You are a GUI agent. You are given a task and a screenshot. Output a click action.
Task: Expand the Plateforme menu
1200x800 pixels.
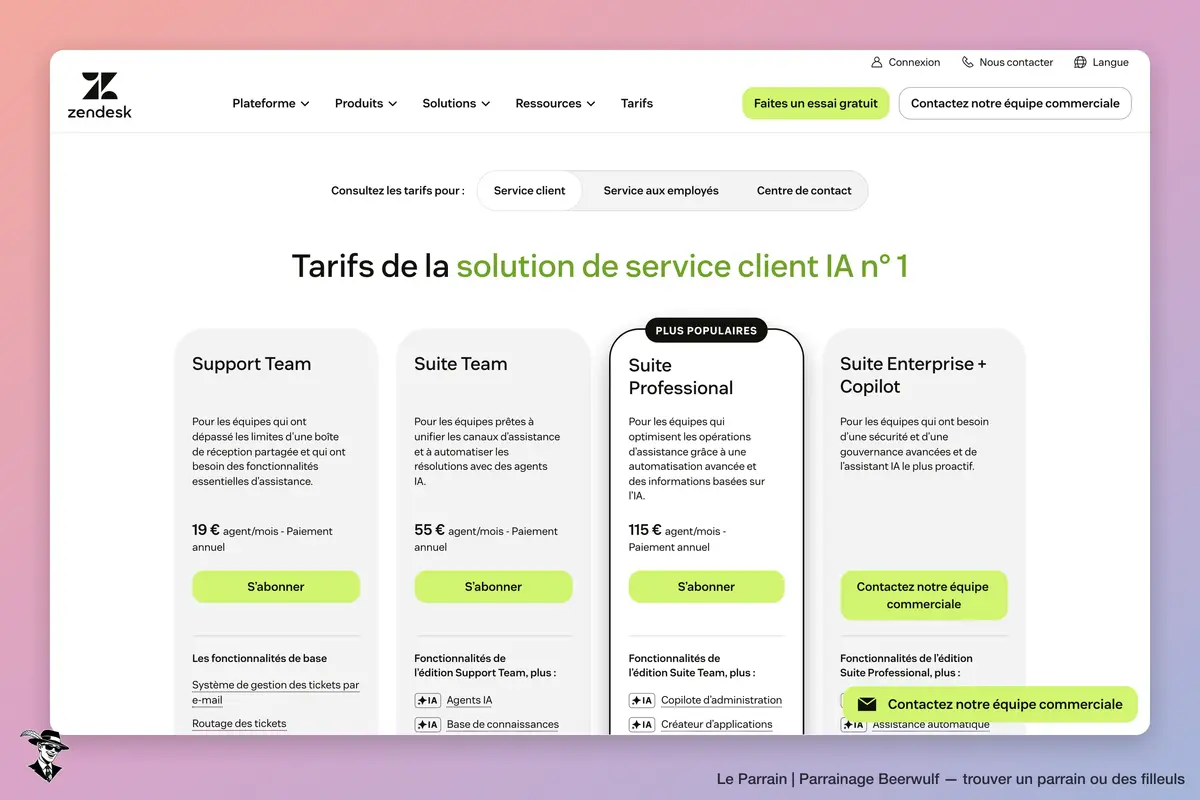(271, 103)
